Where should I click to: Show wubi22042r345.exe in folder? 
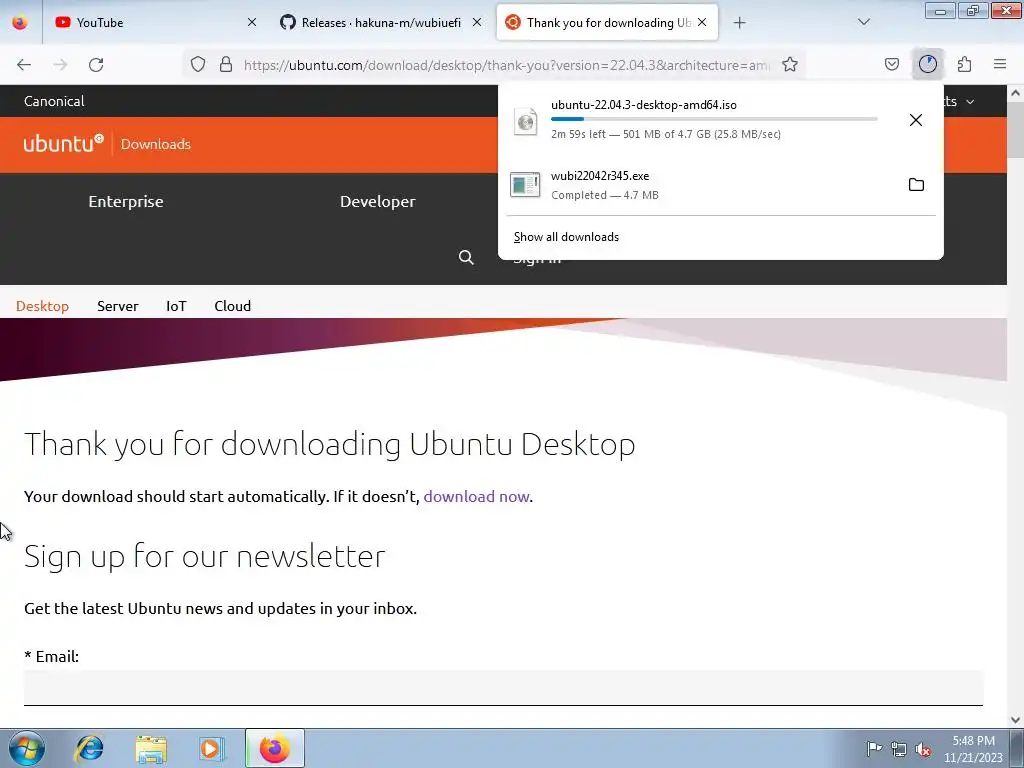click(x=916, y=185)
